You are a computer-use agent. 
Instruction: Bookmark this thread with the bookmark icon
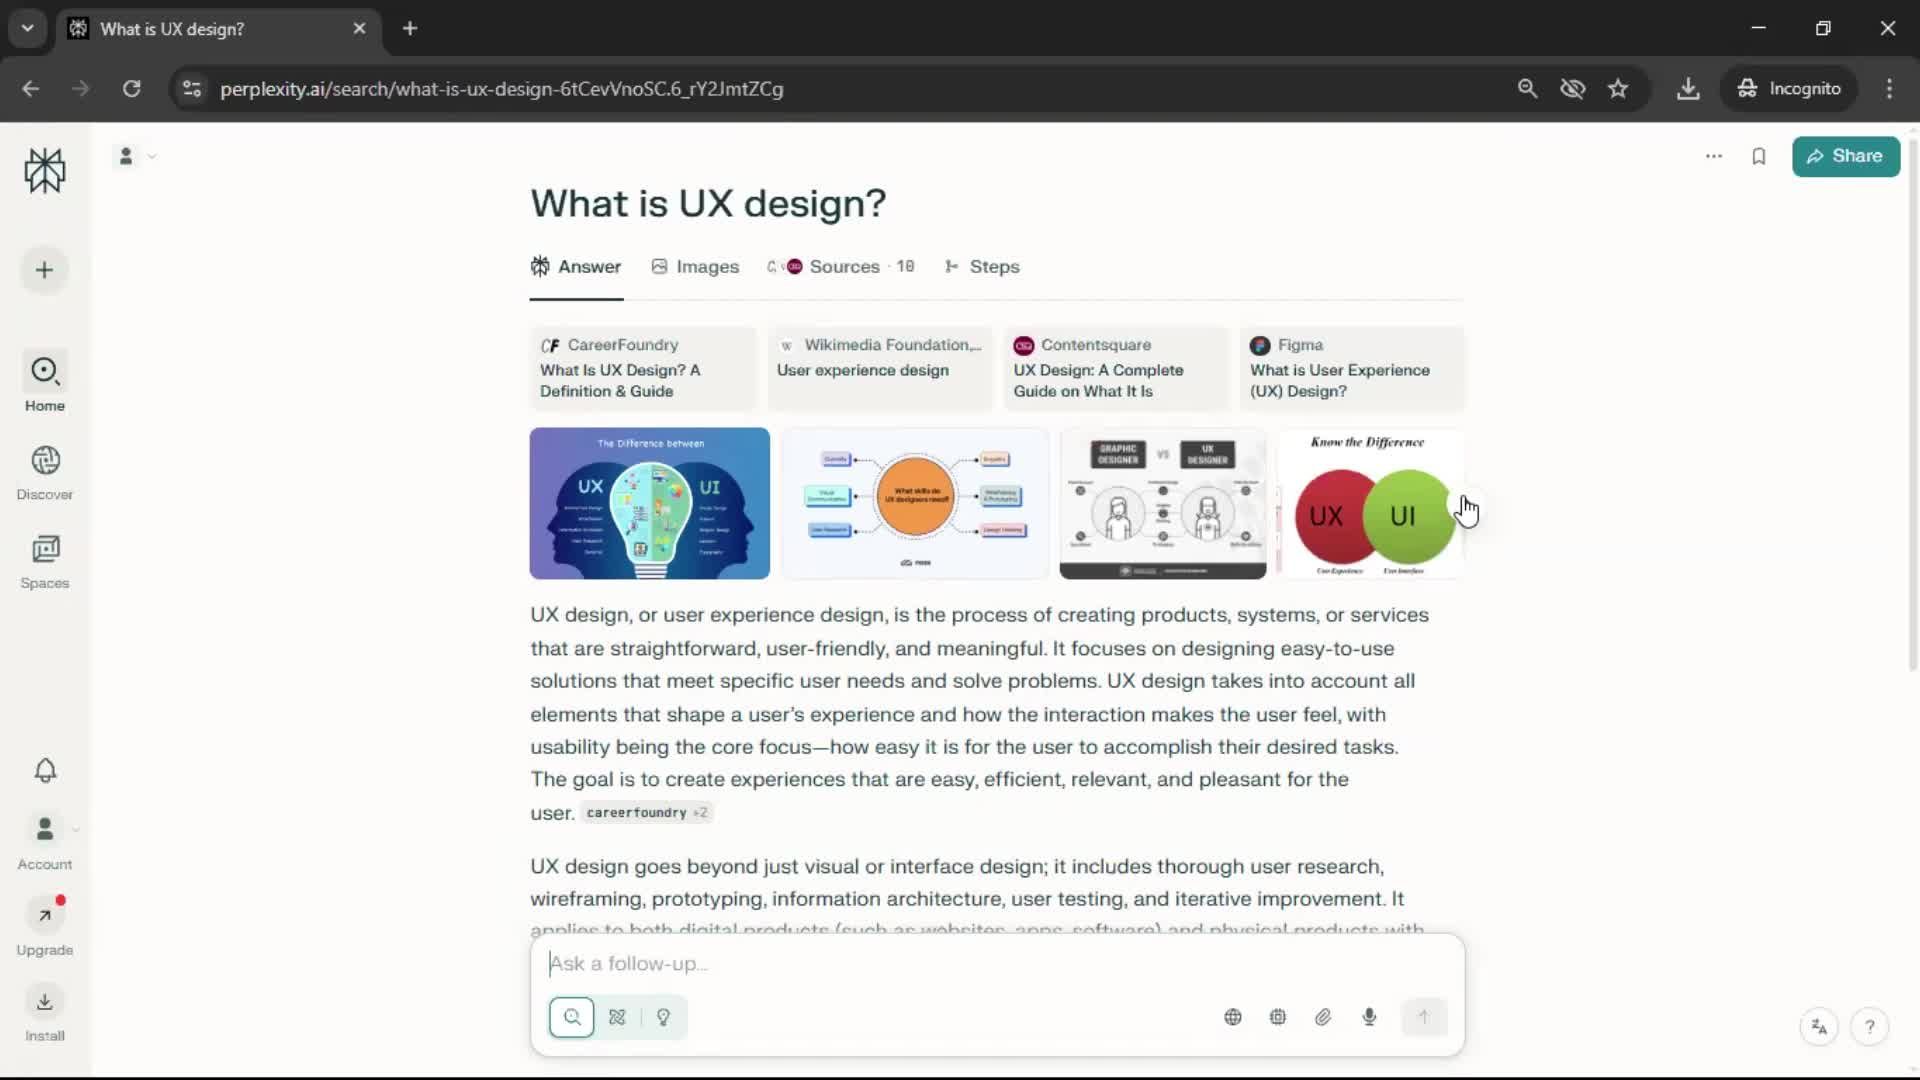coord(1759,156)
